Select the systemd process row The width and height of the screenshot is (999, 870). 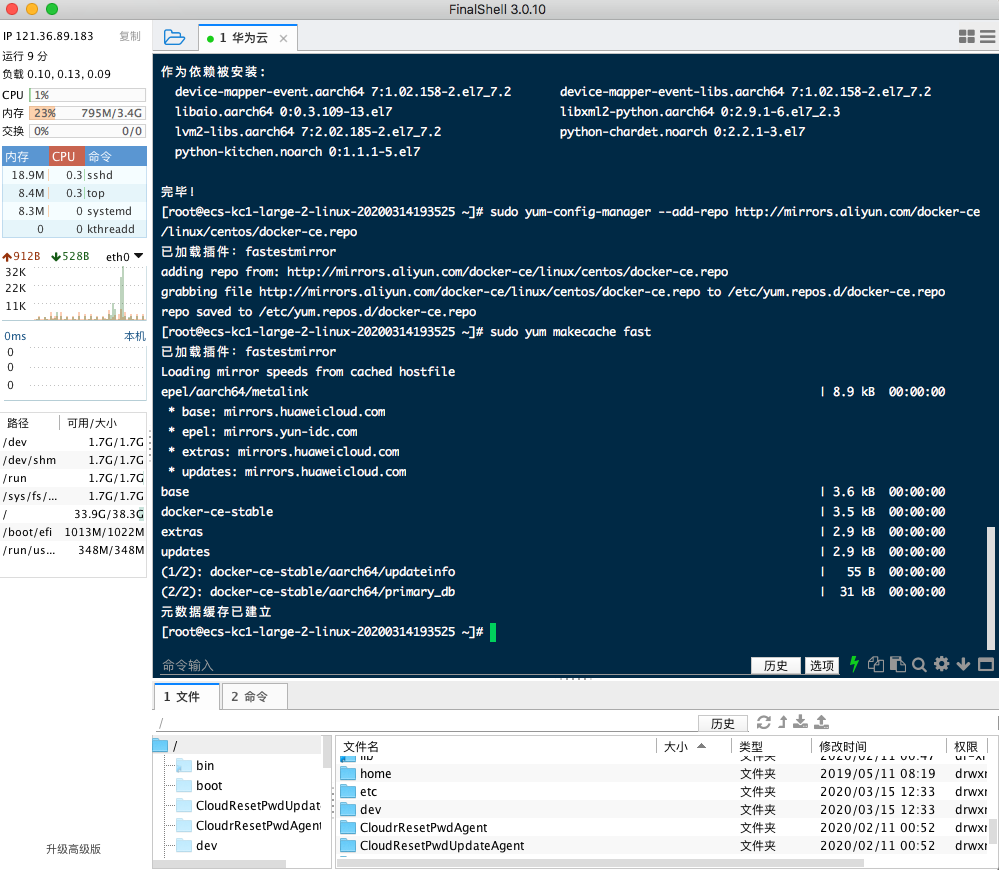coord(75,211)
